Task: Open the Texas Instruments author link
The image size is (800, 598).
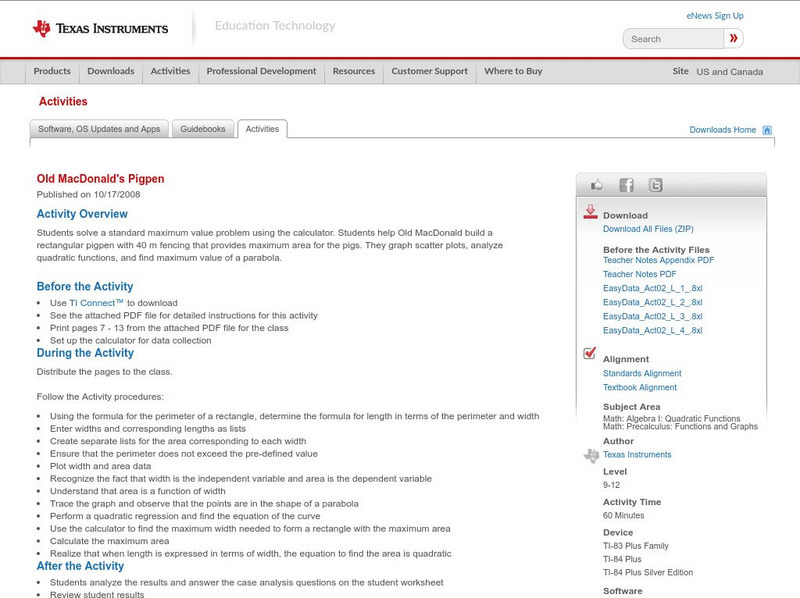Action: pyautogui.click(x=637, y=455)
